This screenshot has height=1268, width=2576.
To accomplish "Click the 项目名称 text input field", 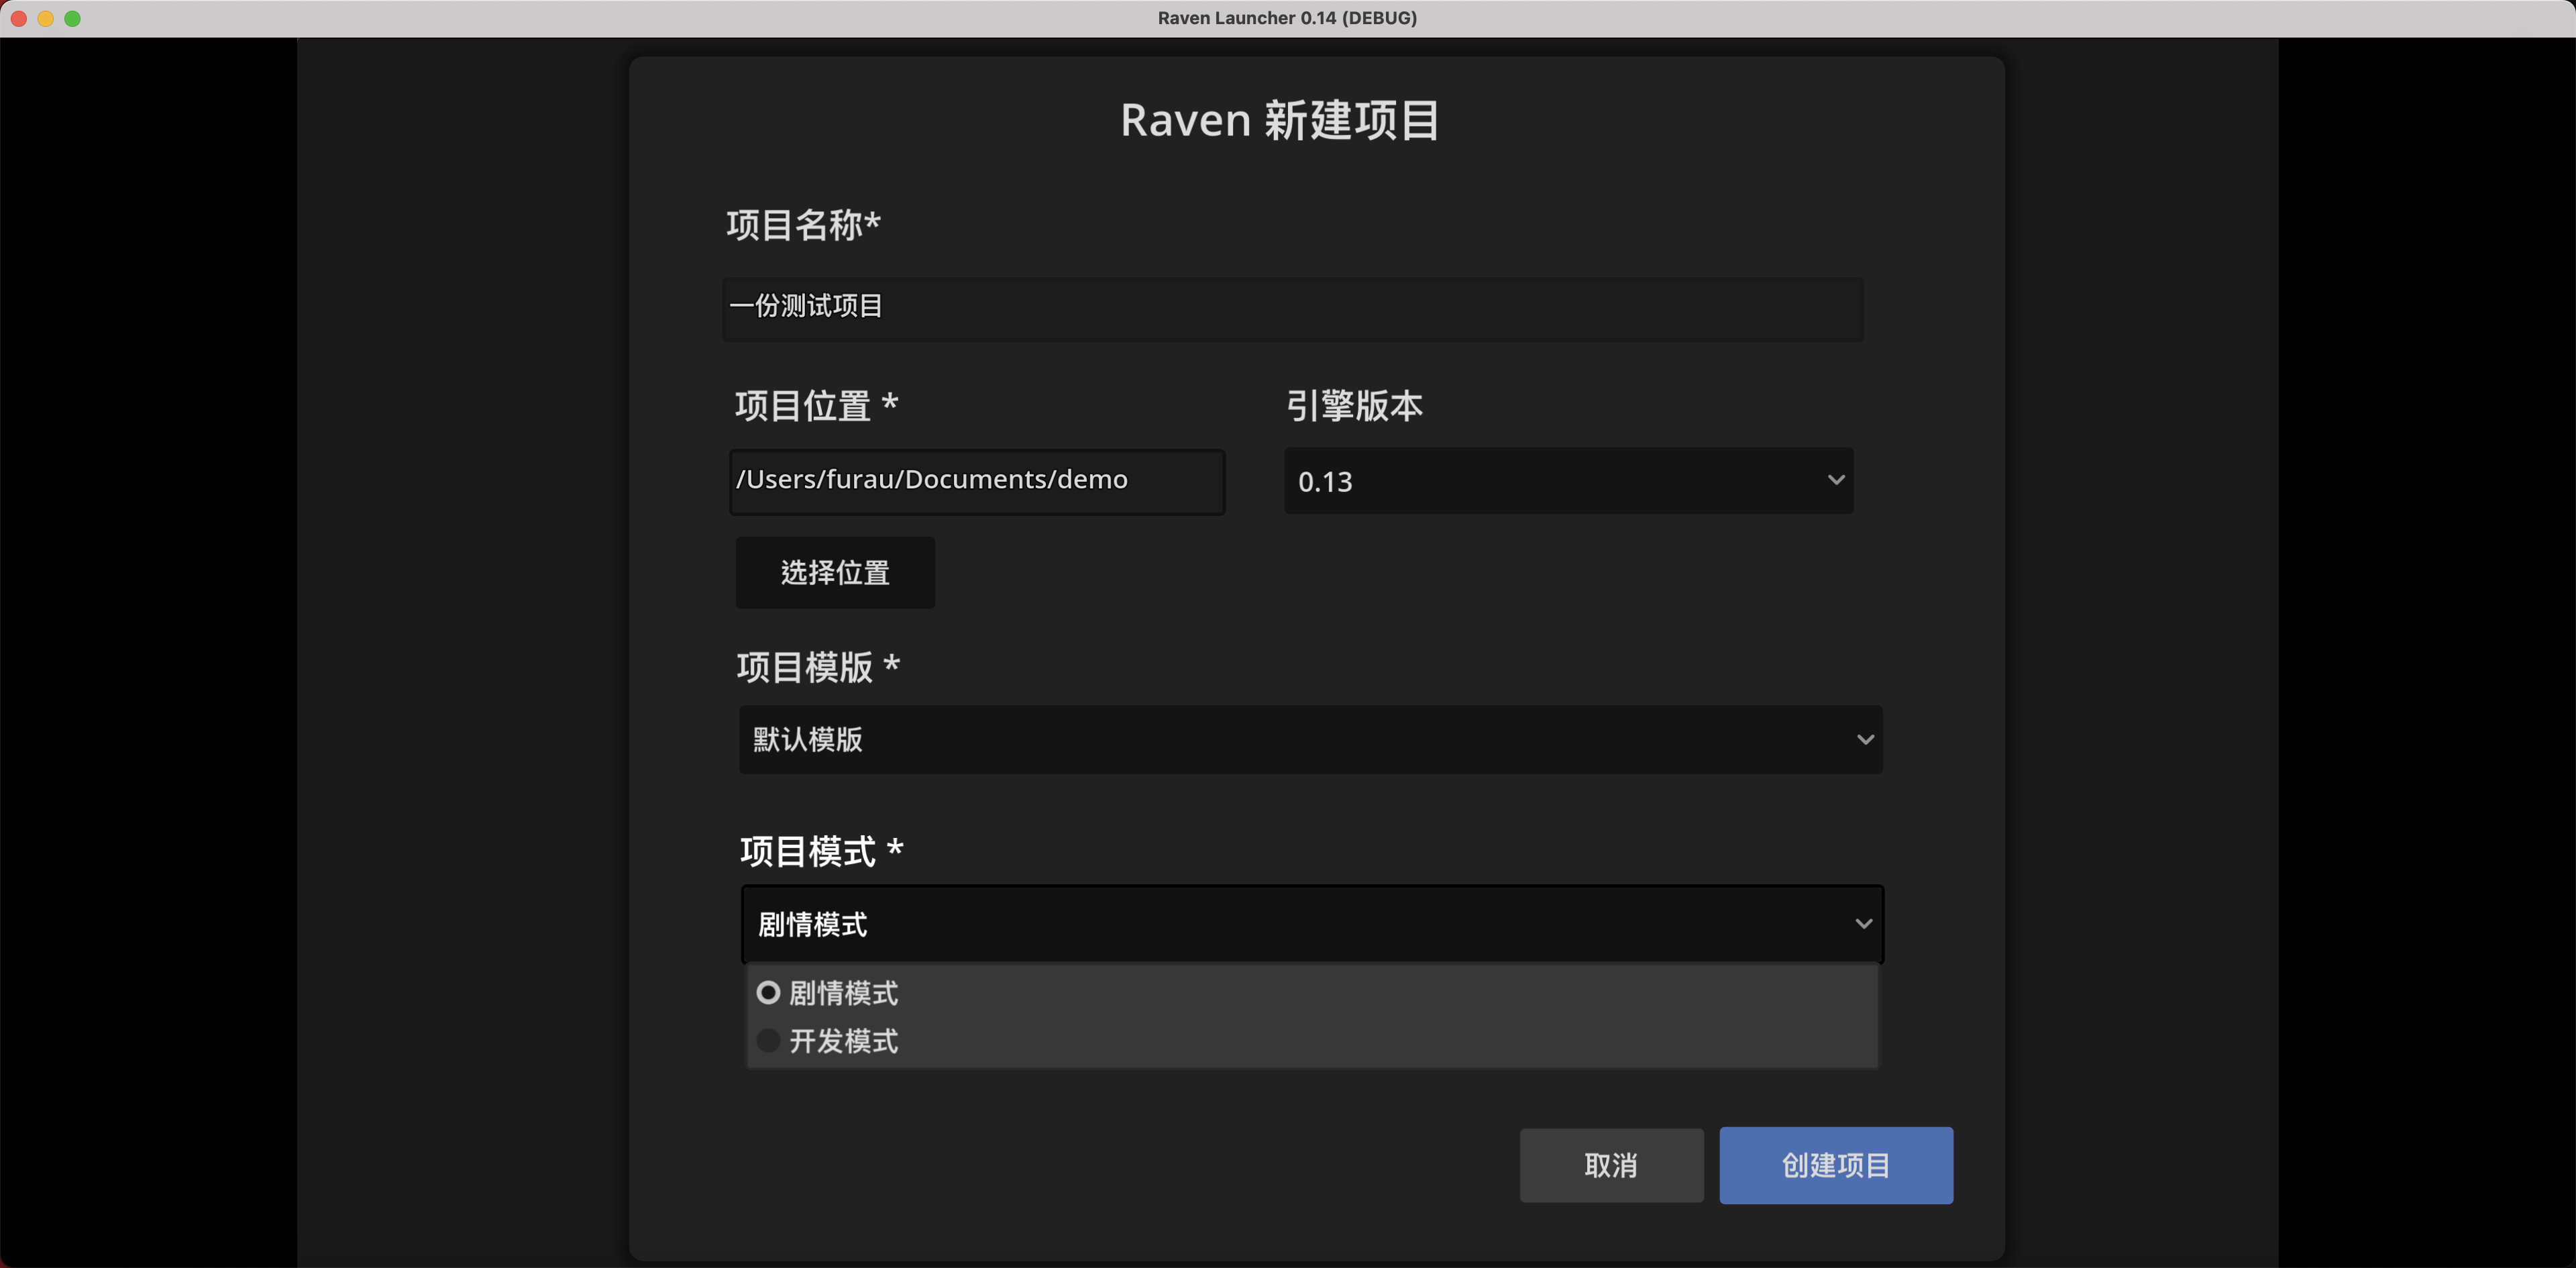I will tap(1292, 308).
